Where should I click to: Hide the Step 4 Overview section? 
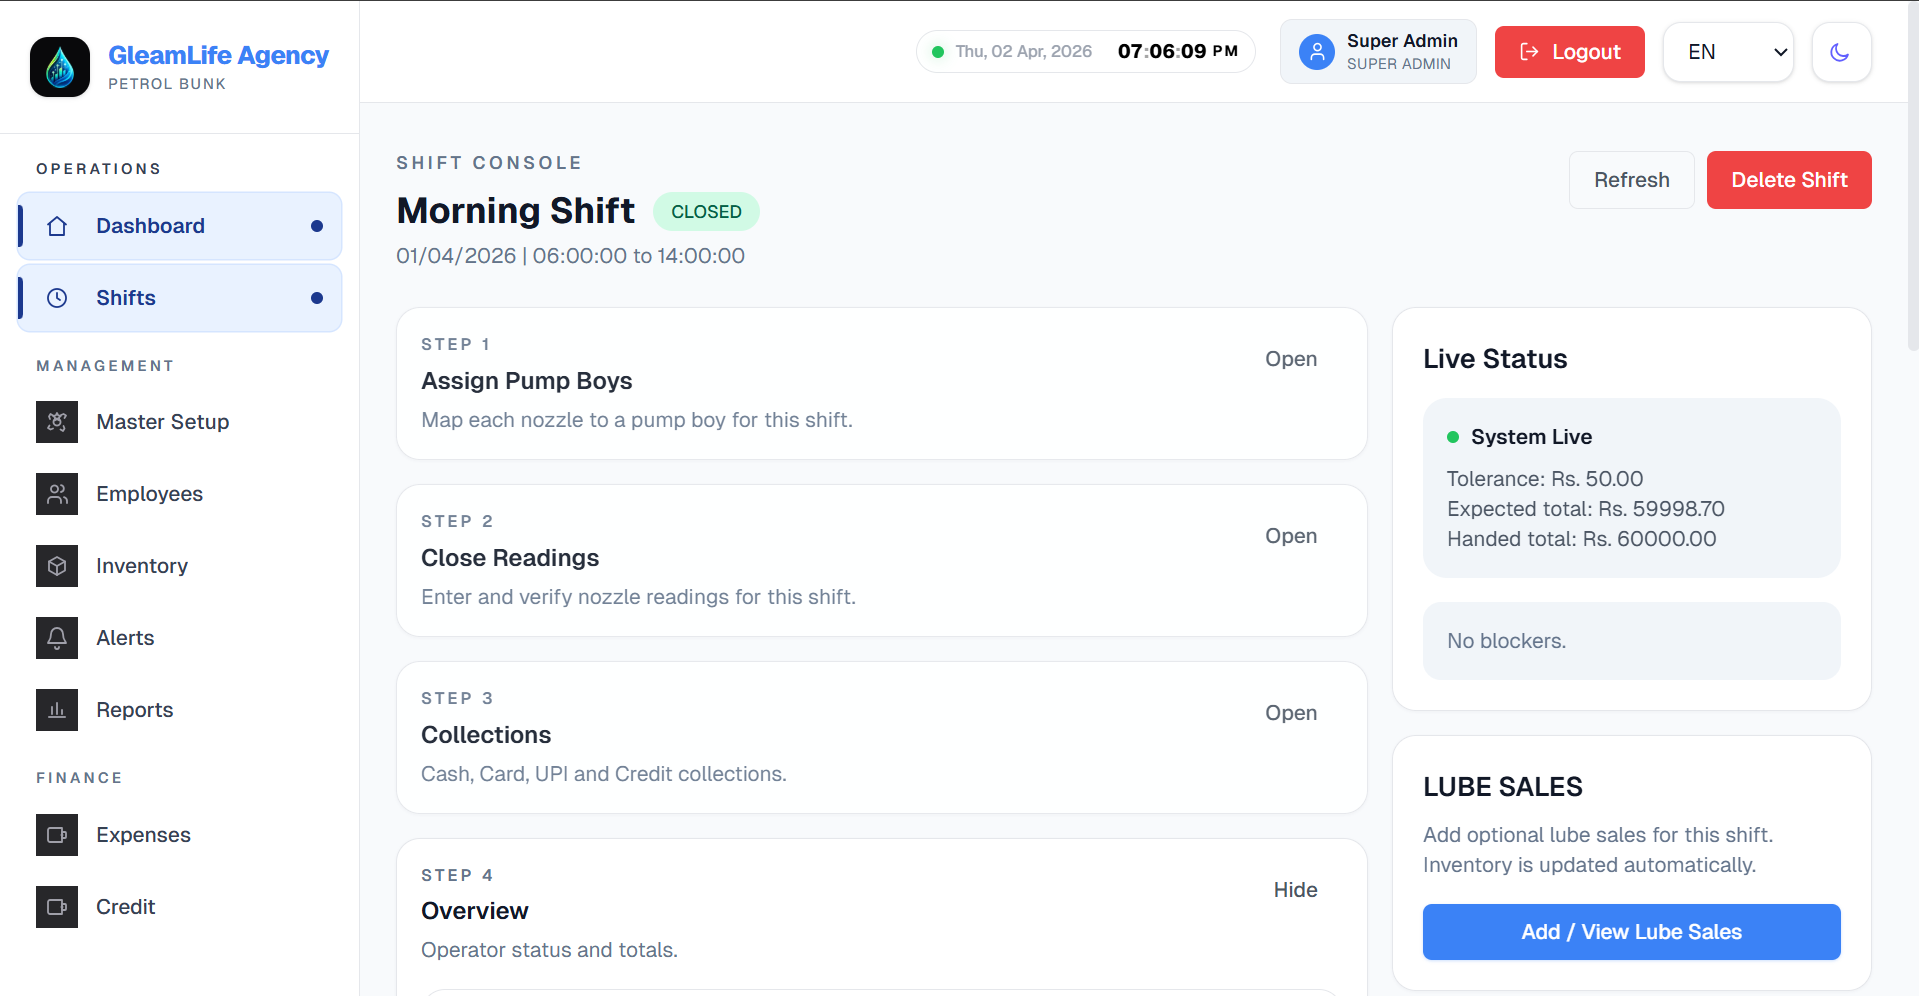[x=1294, y=890]
